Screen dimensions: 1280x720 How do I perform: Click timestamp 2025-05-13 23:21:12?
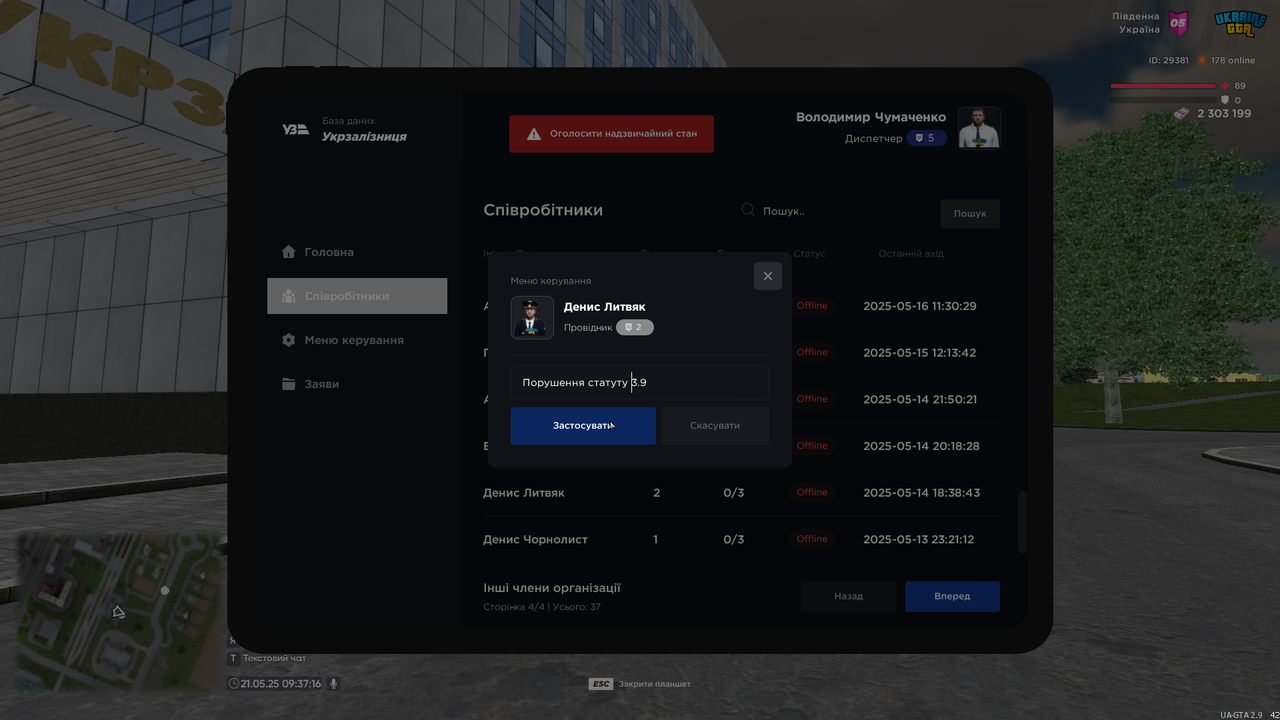[x=919, y=539]
